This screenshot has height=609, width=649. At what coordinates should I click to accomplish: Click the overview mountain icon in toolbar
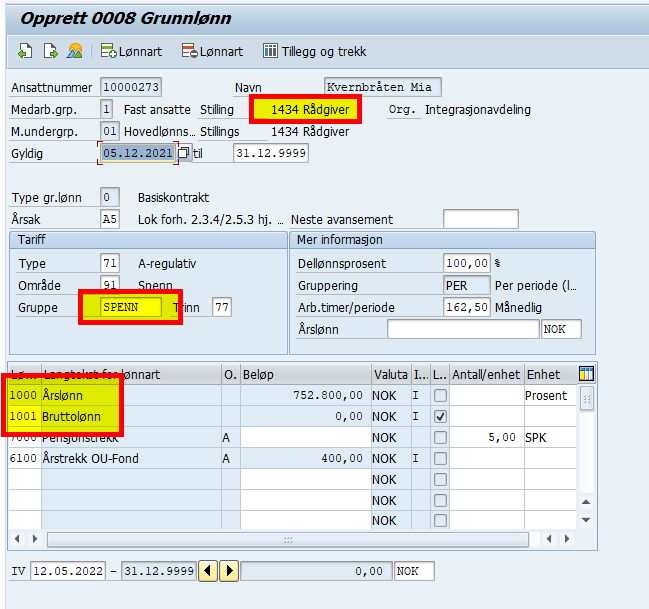coord(75,51)
